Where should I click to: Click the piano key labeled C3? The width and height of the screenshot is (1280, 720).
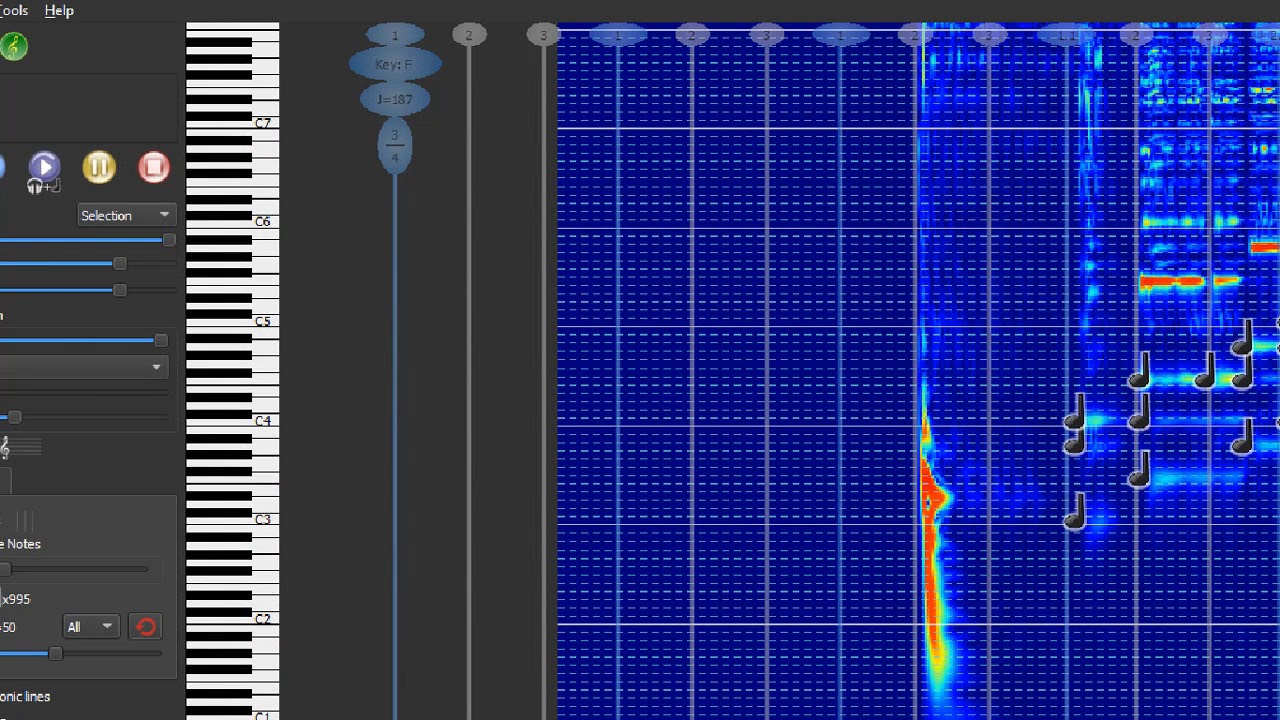pyautogui.click(x=264, y=519)
